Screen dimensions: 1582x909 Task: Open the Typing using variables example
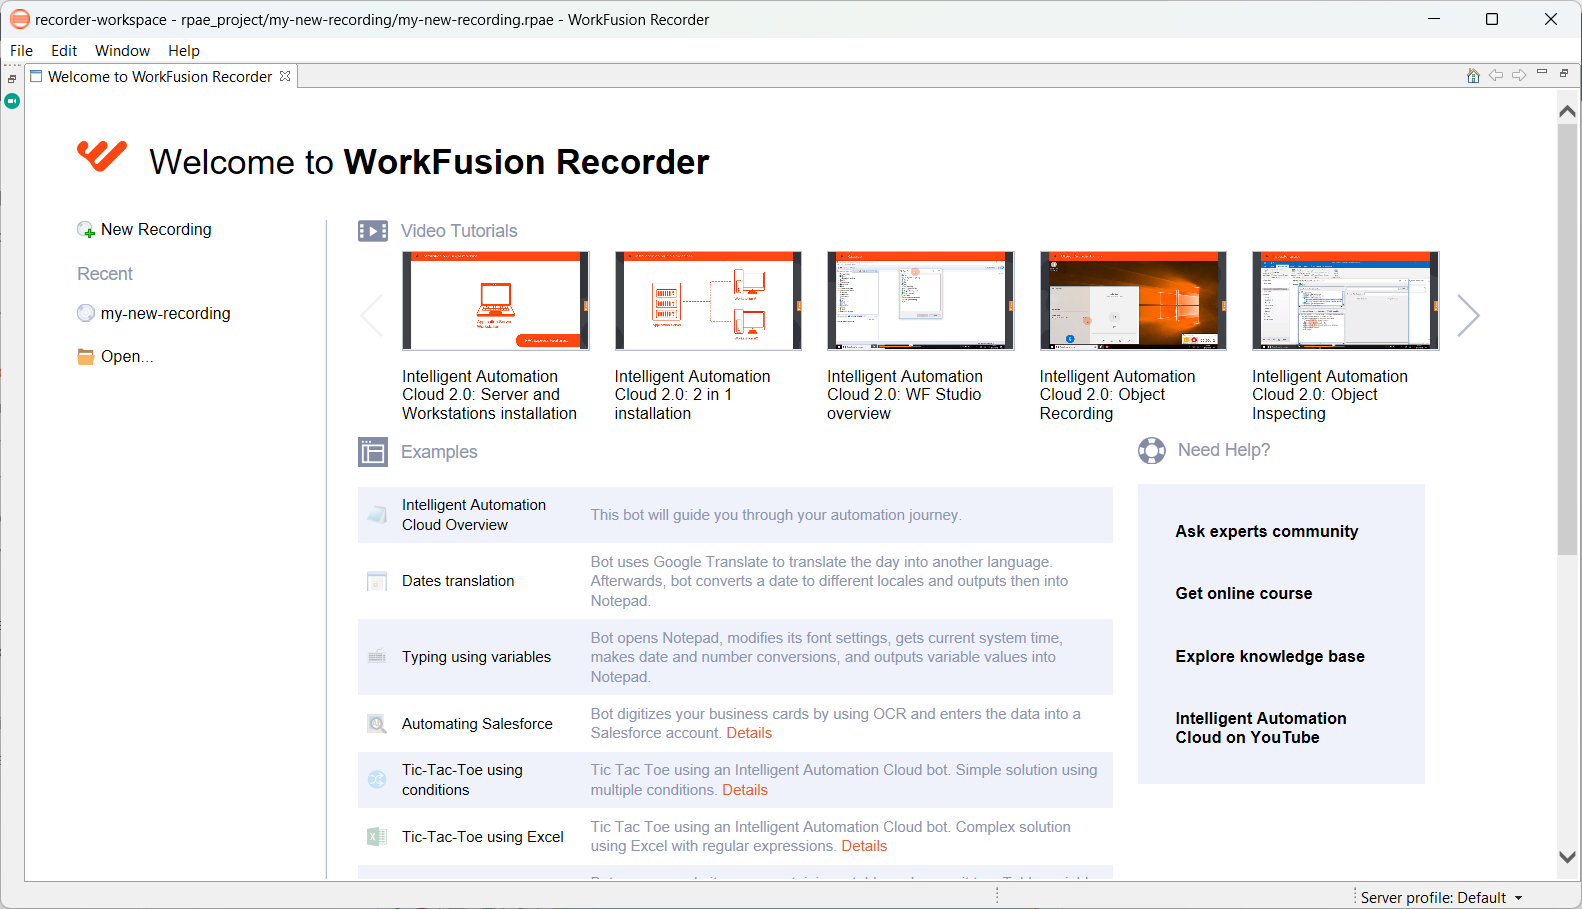(476, 657)
